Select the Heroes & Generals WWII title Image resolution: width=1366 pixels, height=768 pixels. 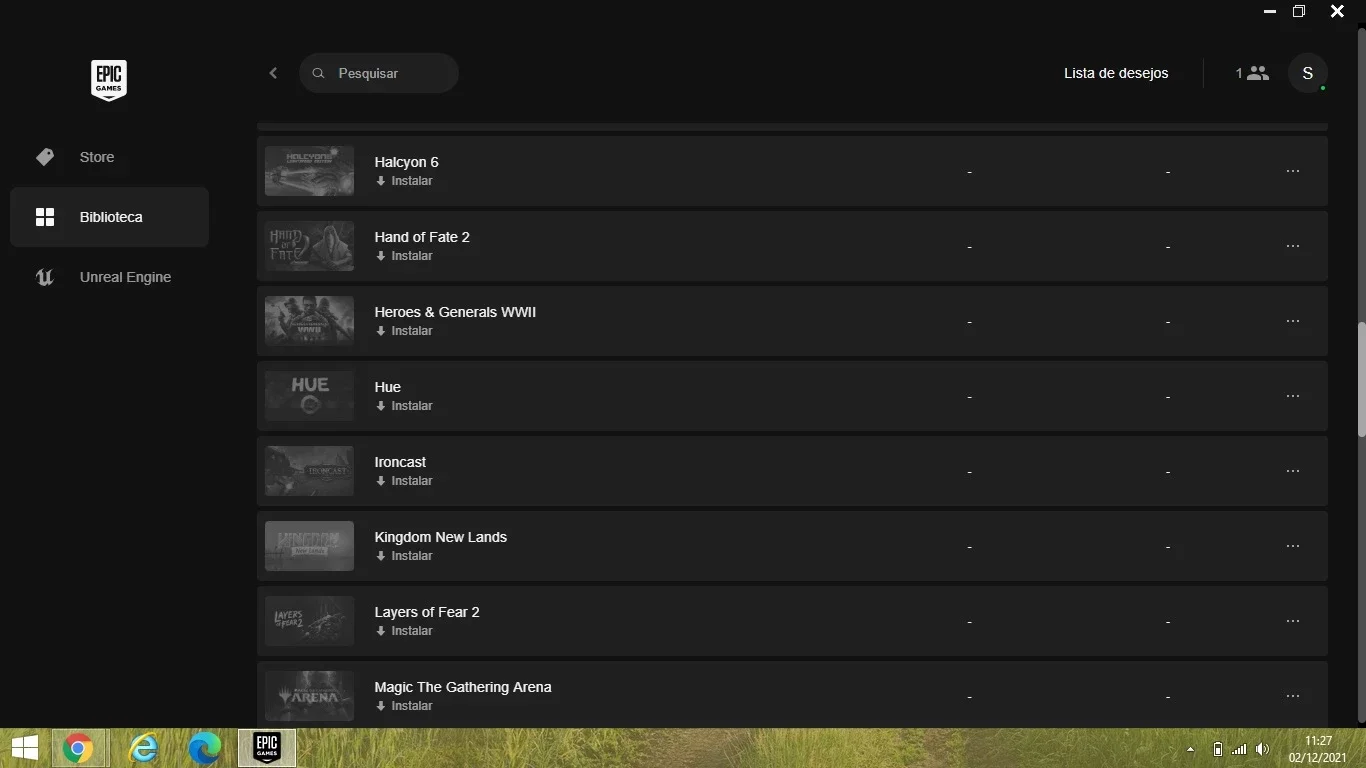point(455,312)
